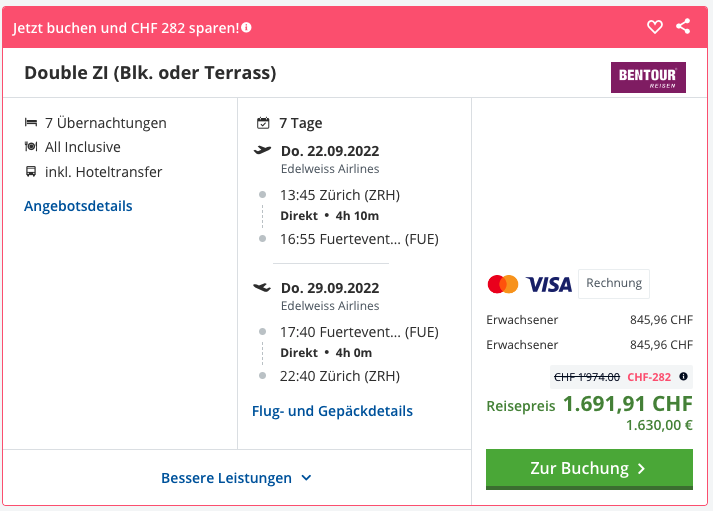This screenshot has height=511, width=713.
Task: Click the return flight airplane icon
Action: (x=263, y=288)
